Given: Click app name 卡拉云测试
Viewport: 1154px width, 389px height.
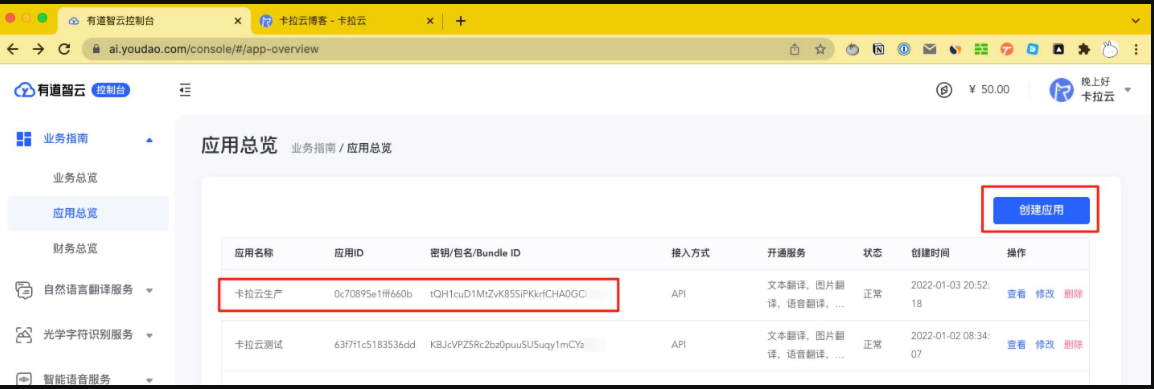Looking at the screenshot, I should pyautogui.click(x=257, y=344).
